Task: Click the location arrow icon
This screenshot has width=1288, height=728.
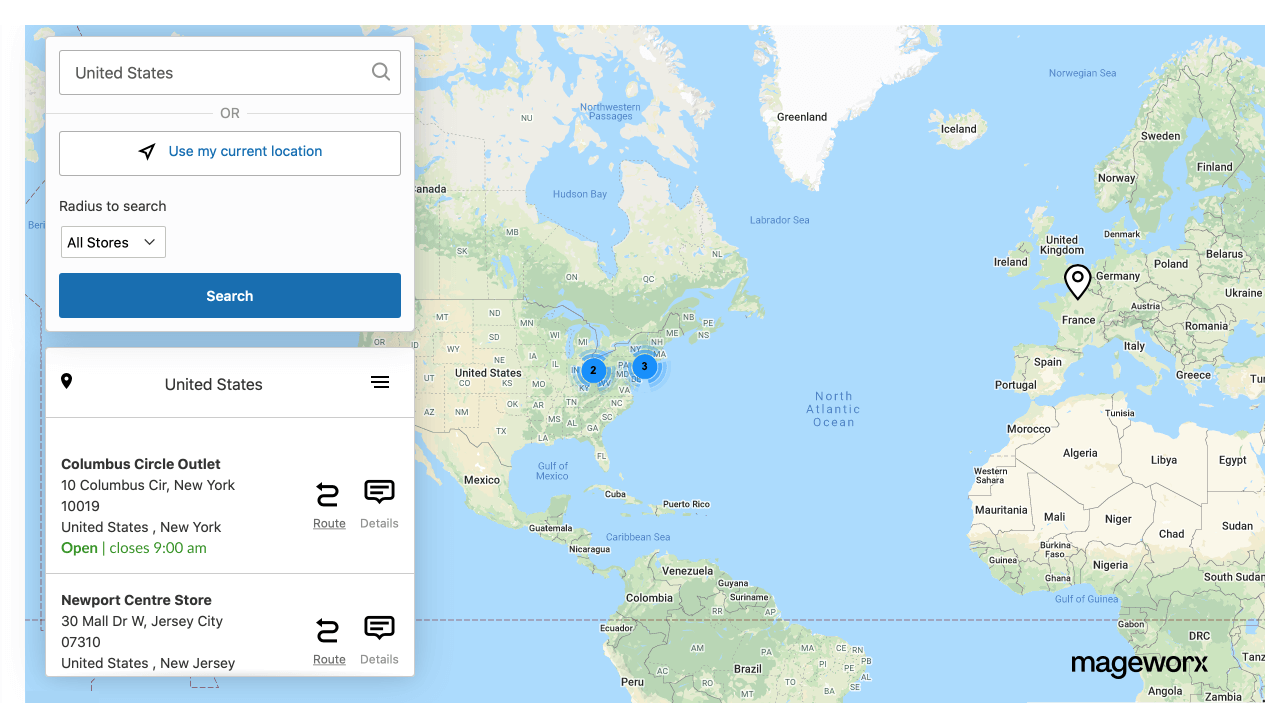Action: [147, 152]
